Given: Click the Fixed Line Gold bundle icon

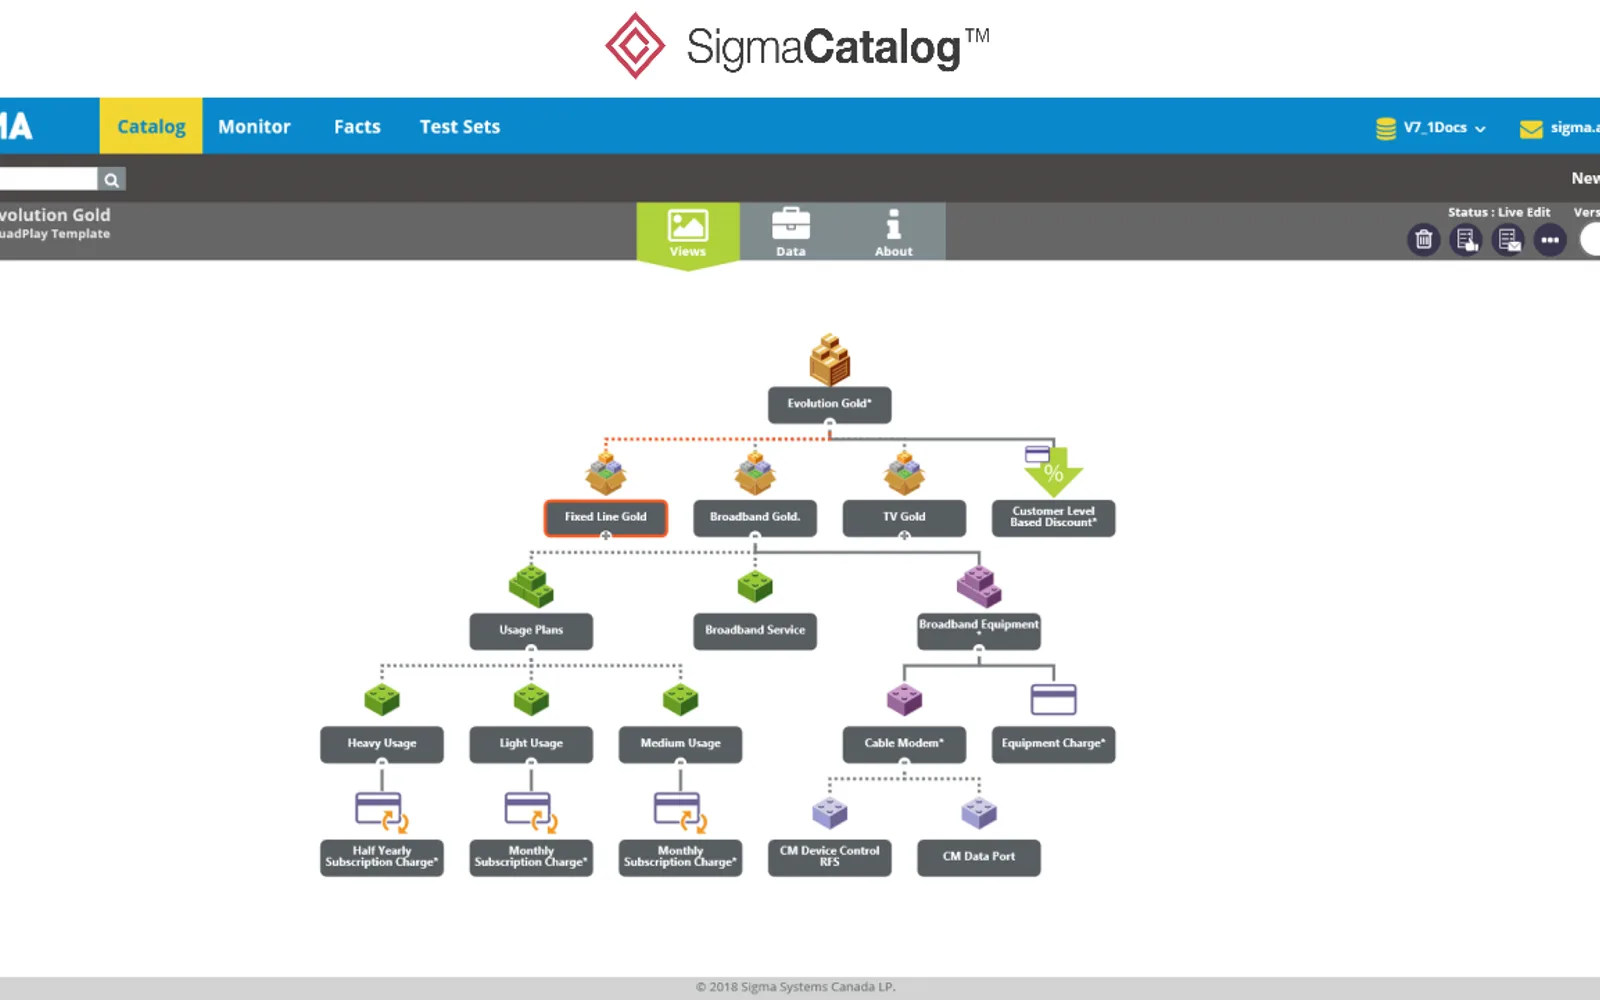Looking at the screenshot, I should [606, 473].
